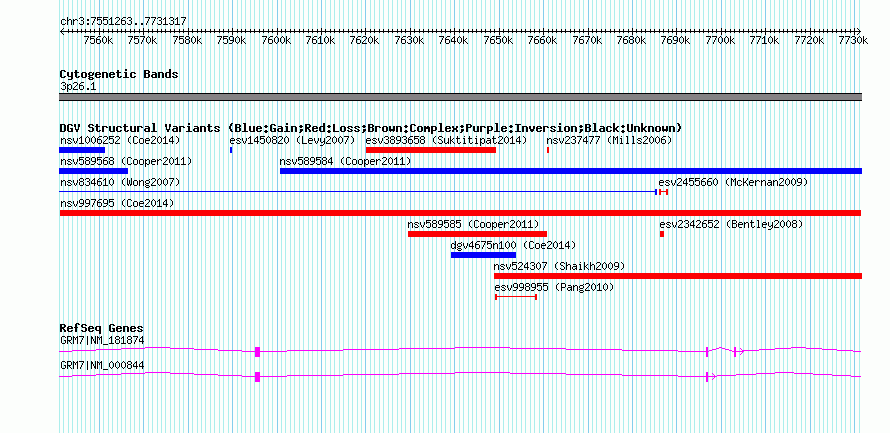The image size is (890, 433).
Task: Click the nsv237477 (Mills2006) label
Action: [609, 140]
